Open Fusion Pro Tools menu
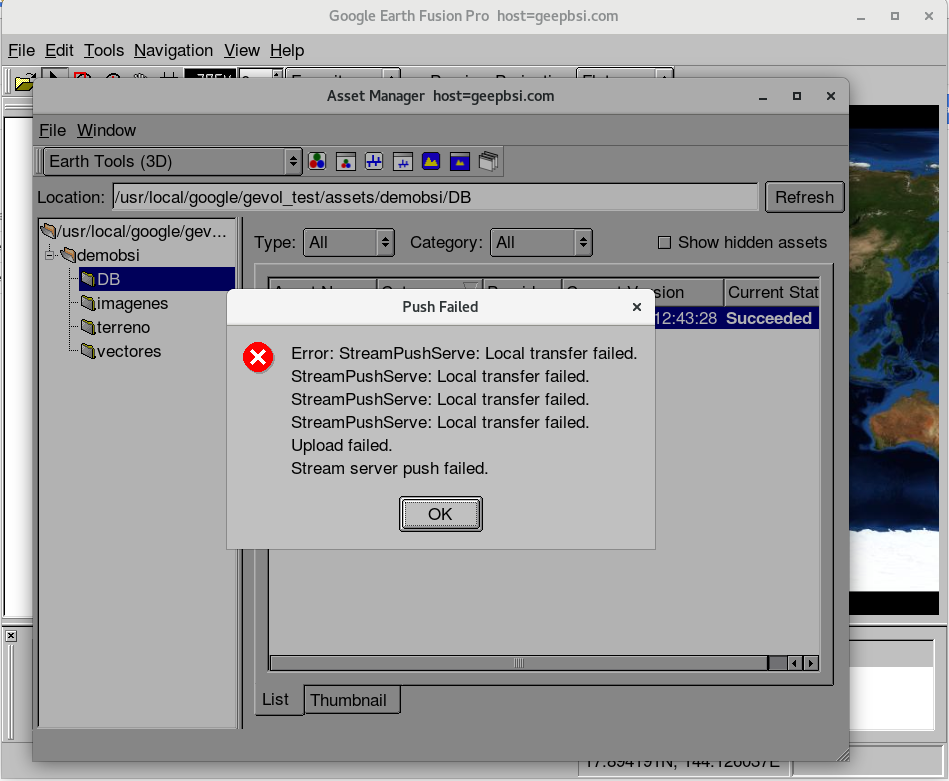Screen dimensions: 949x781 tap(103, 50)
